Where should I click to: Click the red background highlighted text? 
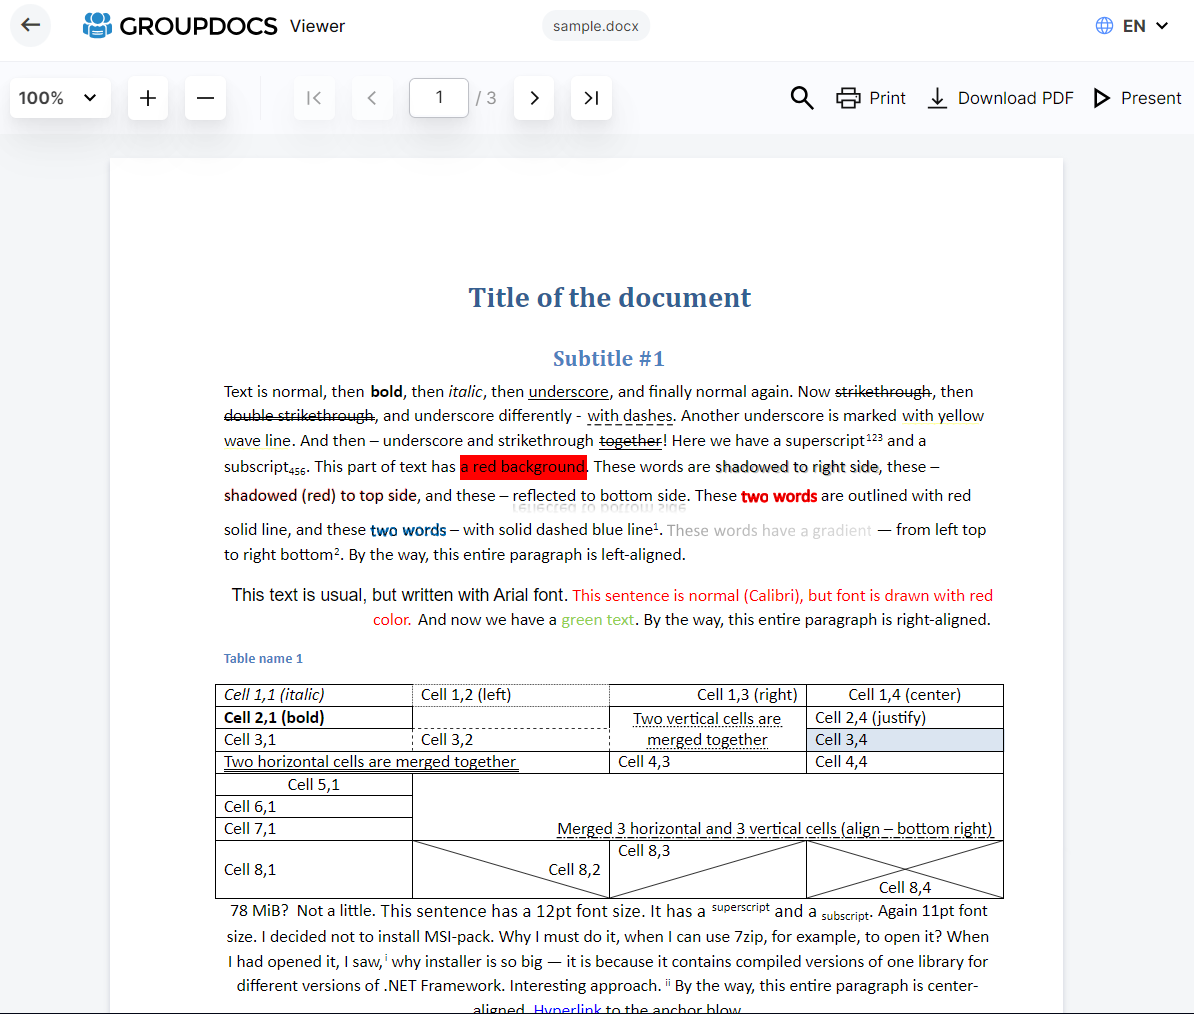pyautogui.click(x=523, y=467)
